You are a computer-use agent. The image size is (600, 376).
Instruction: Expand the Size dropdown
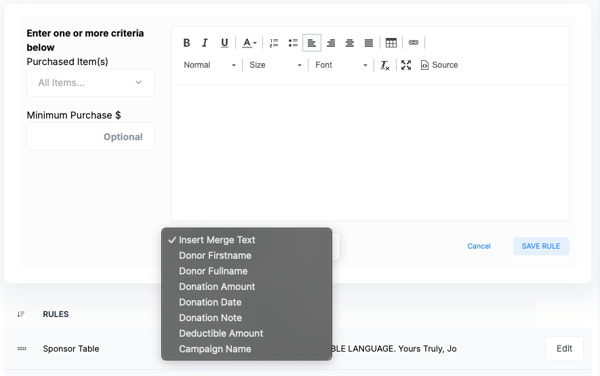(x=275, y=65)
